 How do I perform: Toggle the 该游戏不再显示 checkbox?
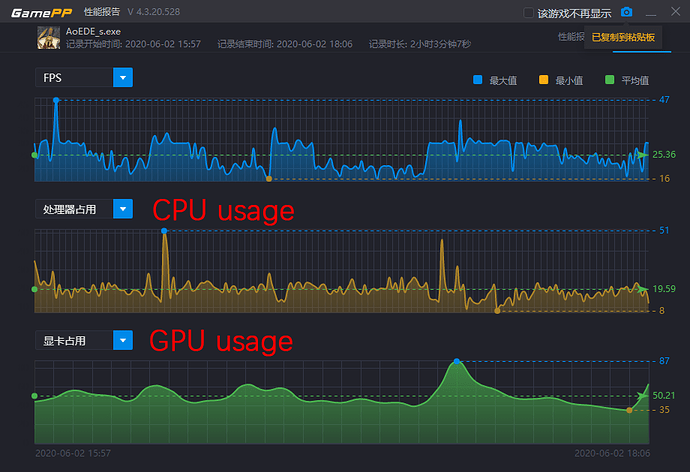click(x=529, y=13)
